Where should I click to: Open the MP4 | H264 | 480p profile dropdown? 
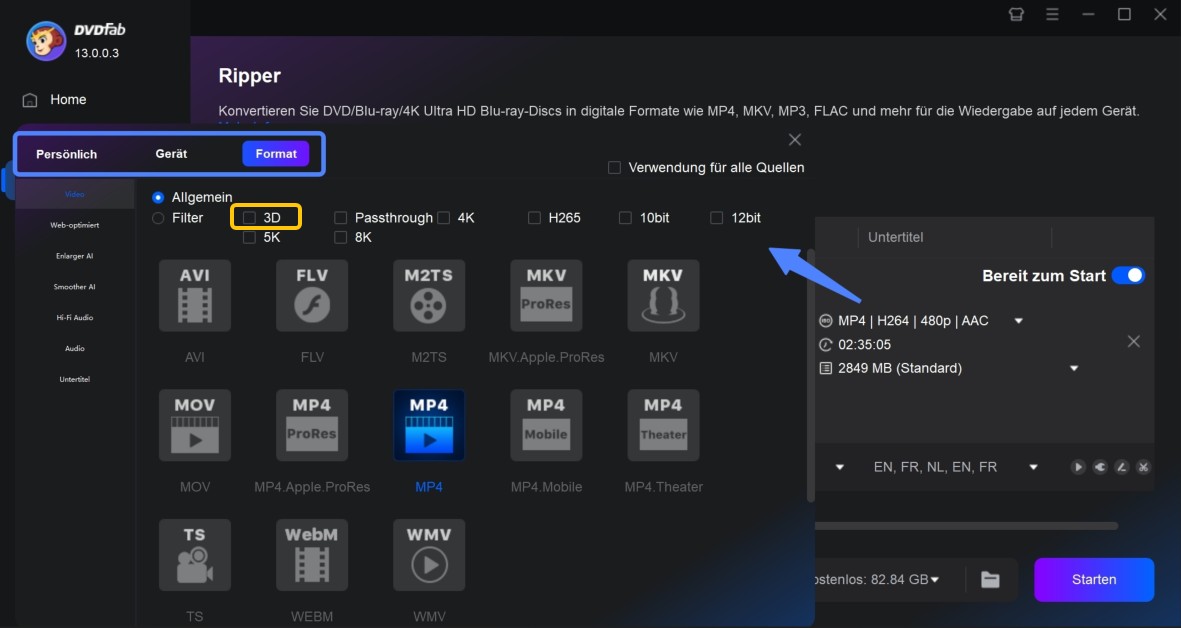[x=1018, y=321]
